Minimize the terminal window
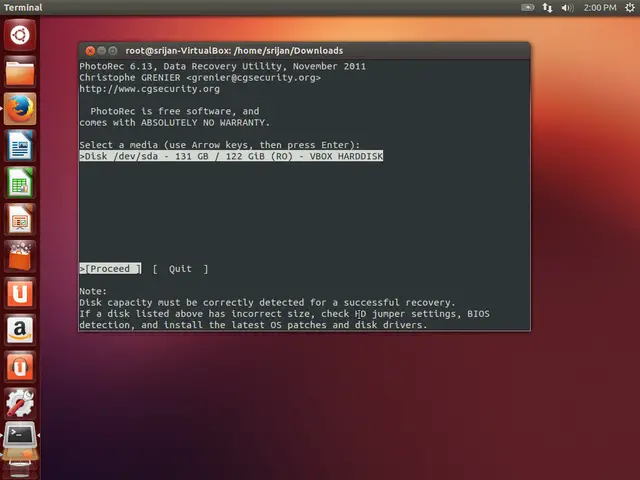The image size is (640, 480). 101,51
